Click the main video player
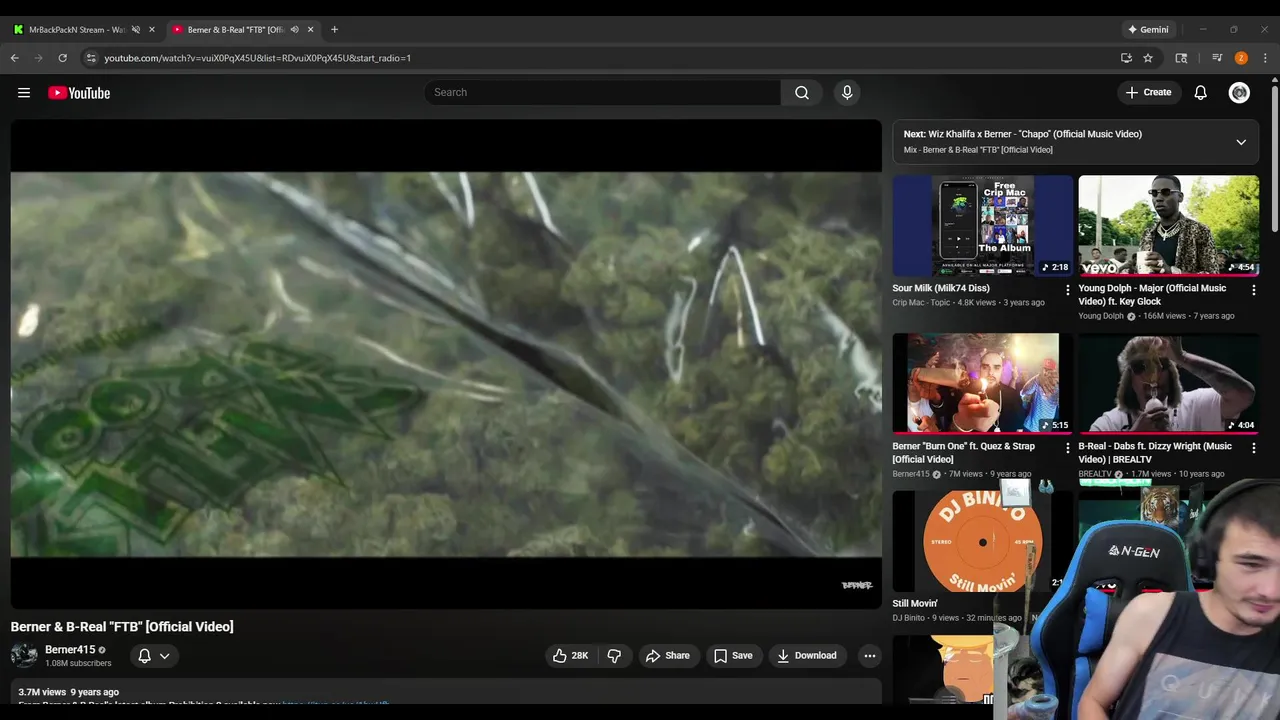Viewport: 1280px width, 720px height. [446, 364]
